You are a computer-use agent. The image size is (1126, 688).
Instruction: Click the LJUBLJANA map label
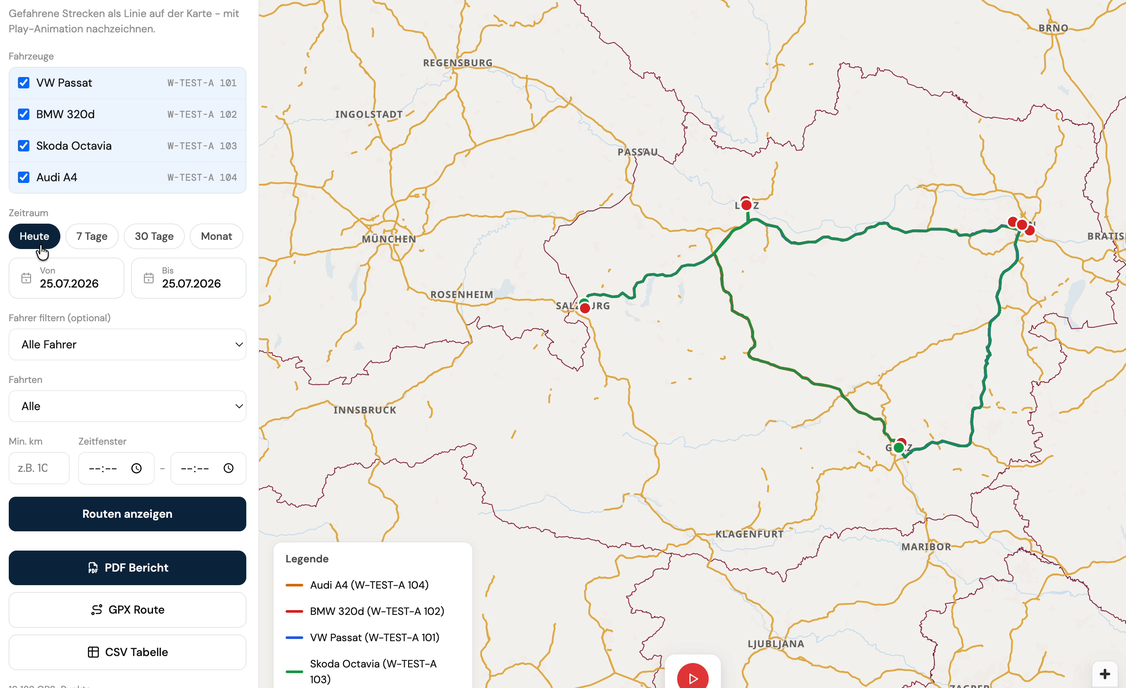coord(776,644)
